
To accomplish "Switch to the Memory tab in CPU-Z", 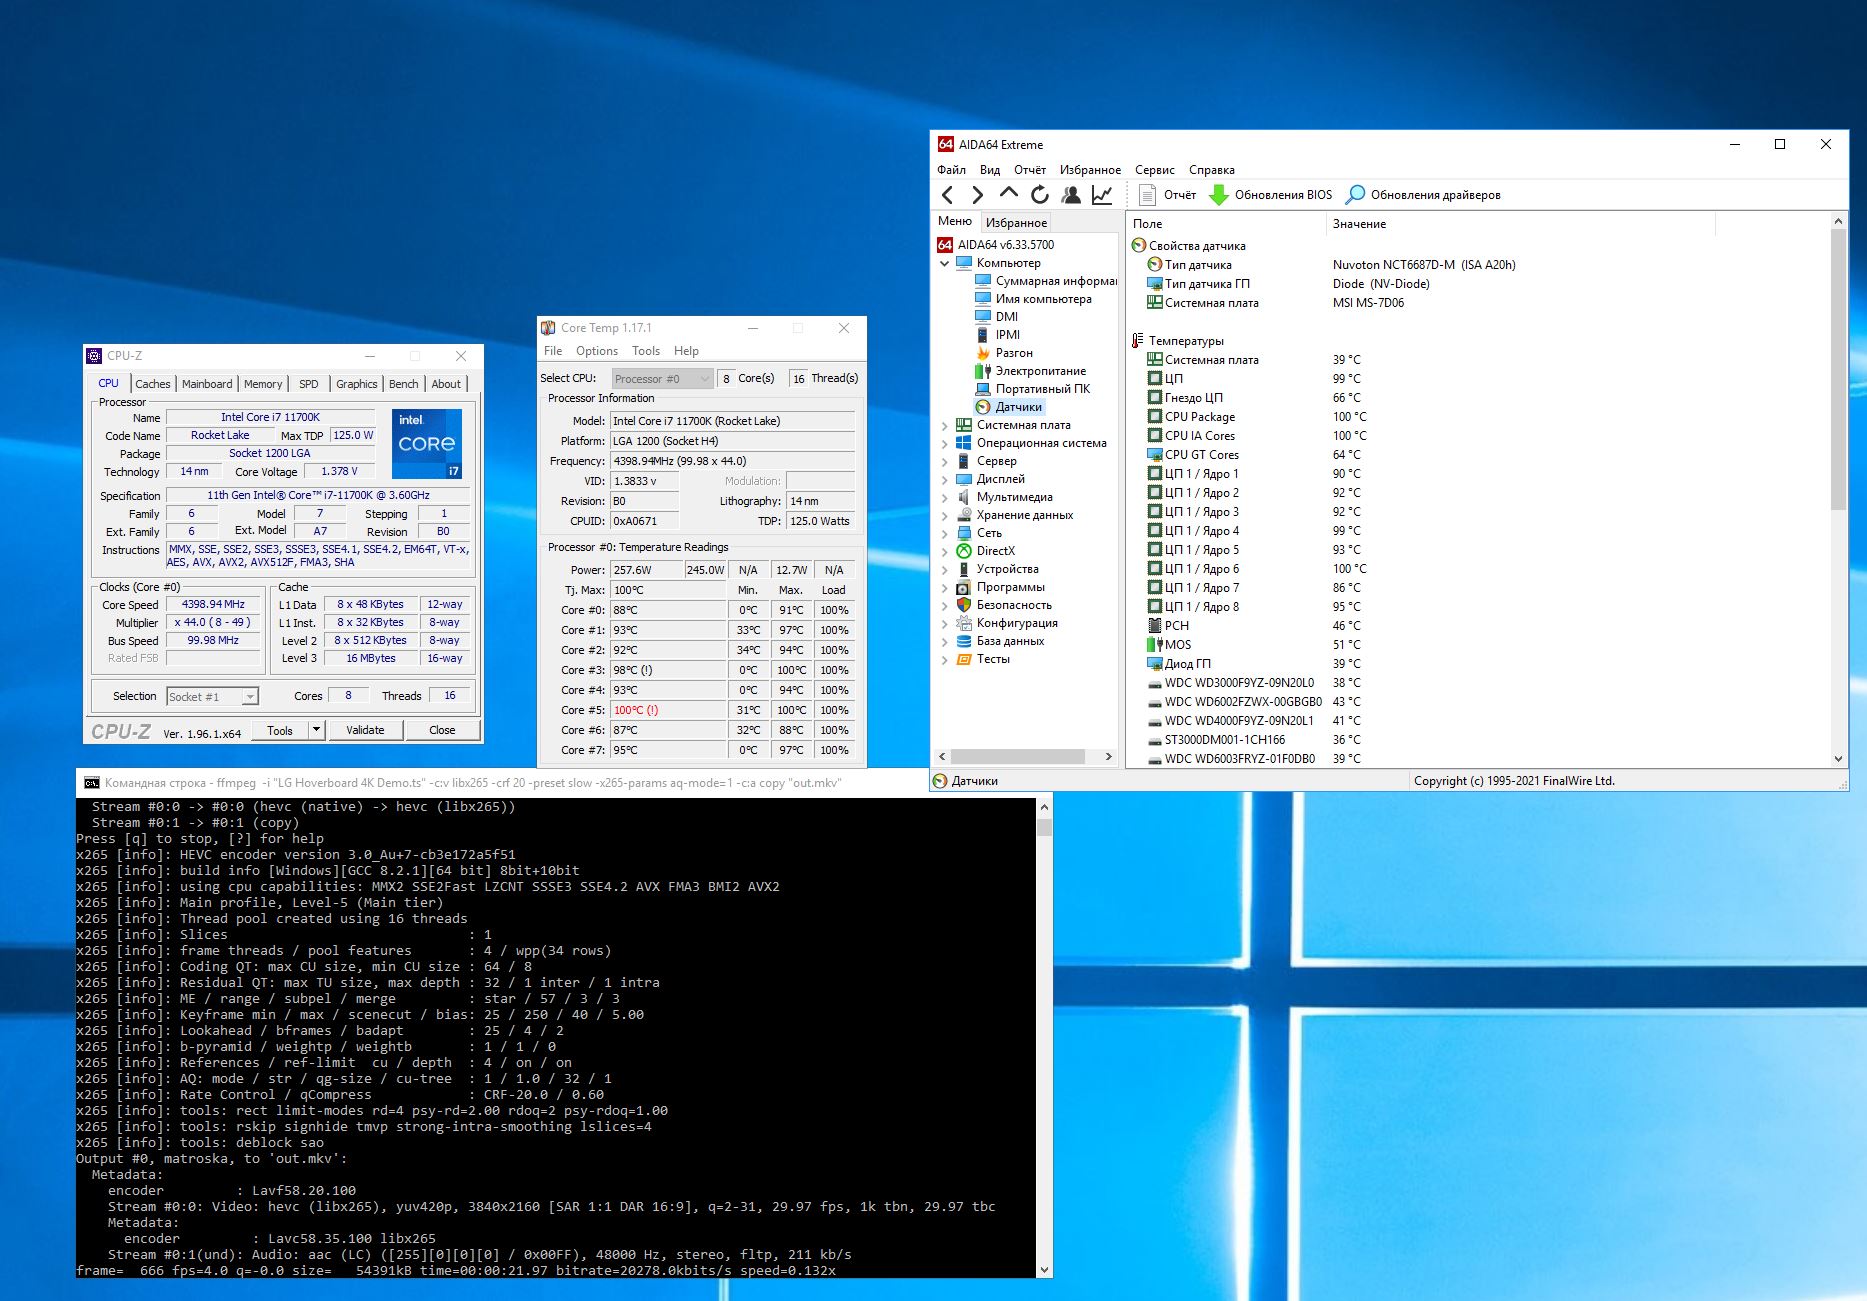I will 263,384.
